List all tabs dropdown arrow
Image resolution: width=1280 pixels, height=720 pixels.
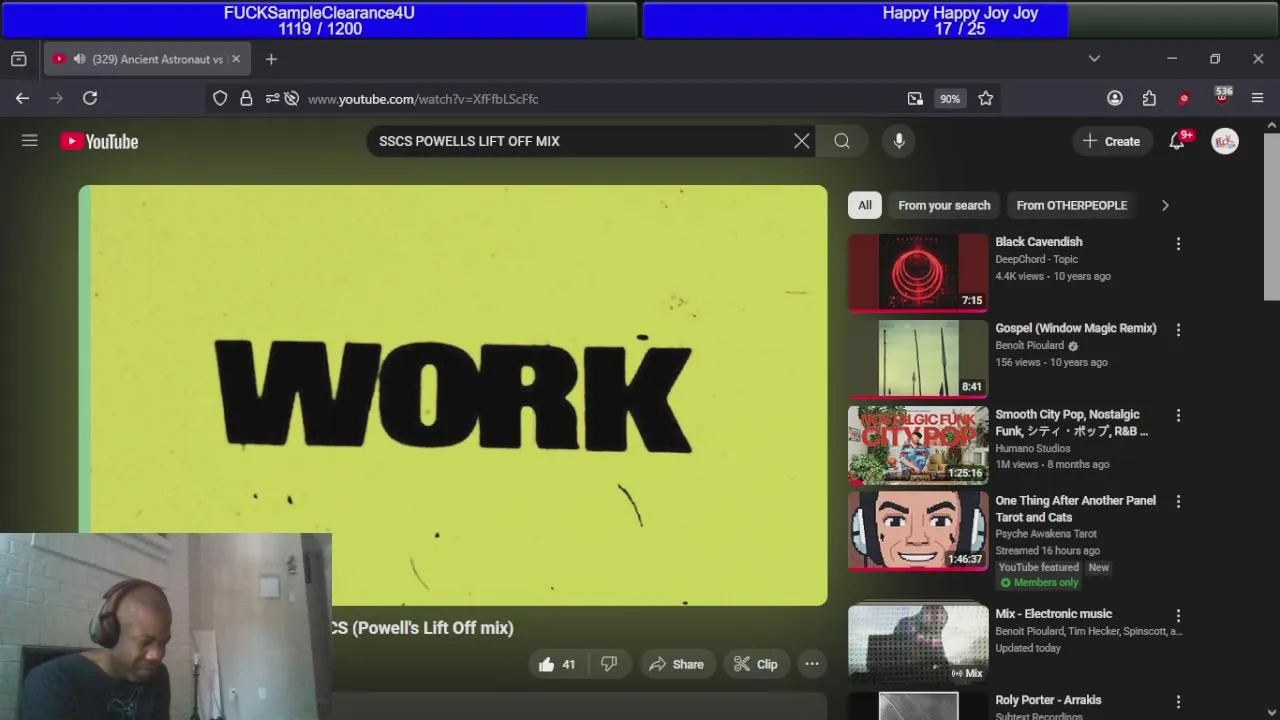[1094, 59]
